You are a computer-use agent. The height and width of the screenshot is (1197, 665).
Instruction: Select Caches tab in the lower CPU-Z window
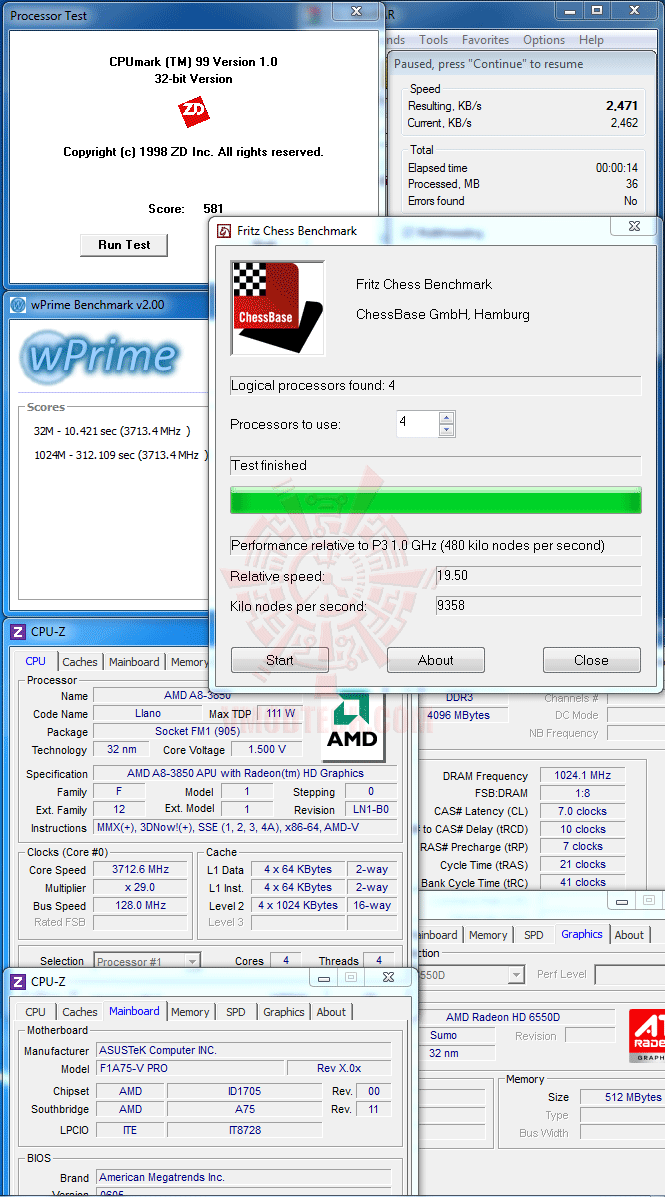pyautogui.click(x=79, y=1011)
